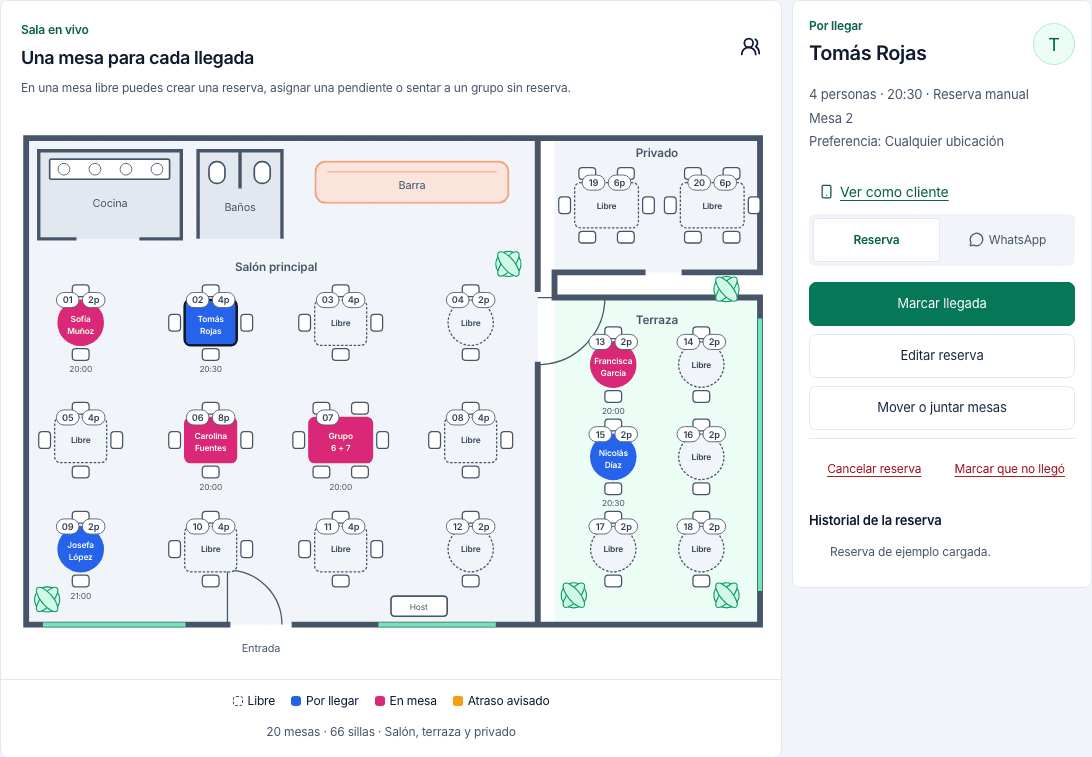Click the Host stand on the floor plan
The width and height of the screenshot is (1092, 757).
point(419,607)
